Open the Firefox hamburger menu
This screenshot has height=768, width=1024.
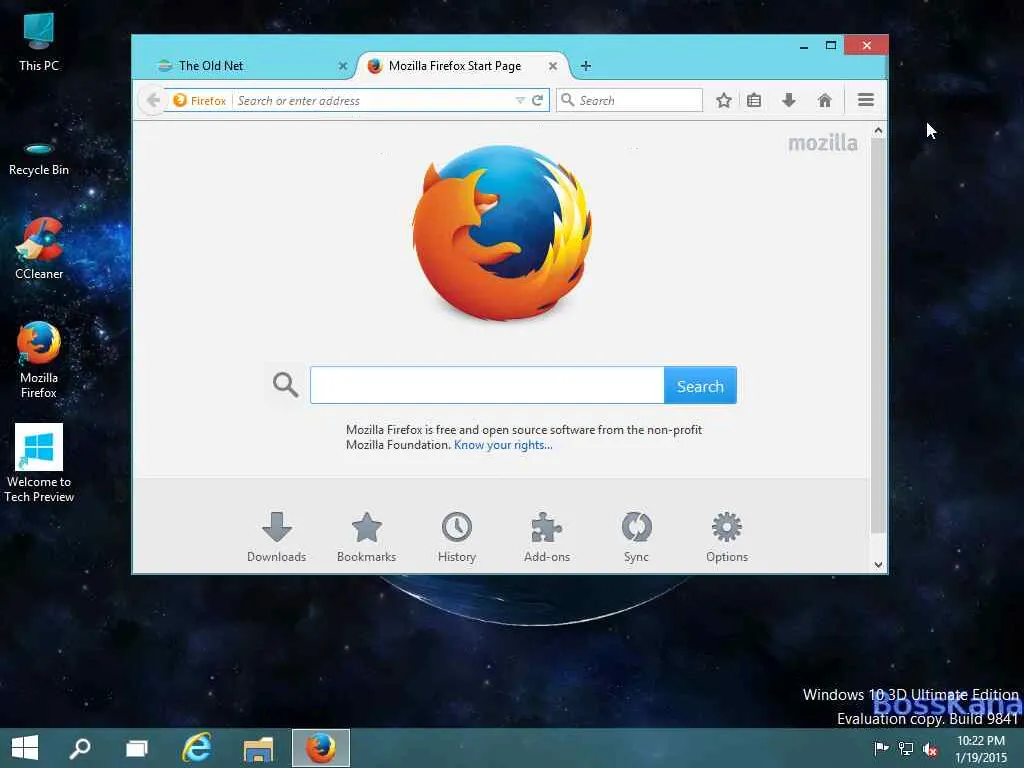(x=865, y=100)
